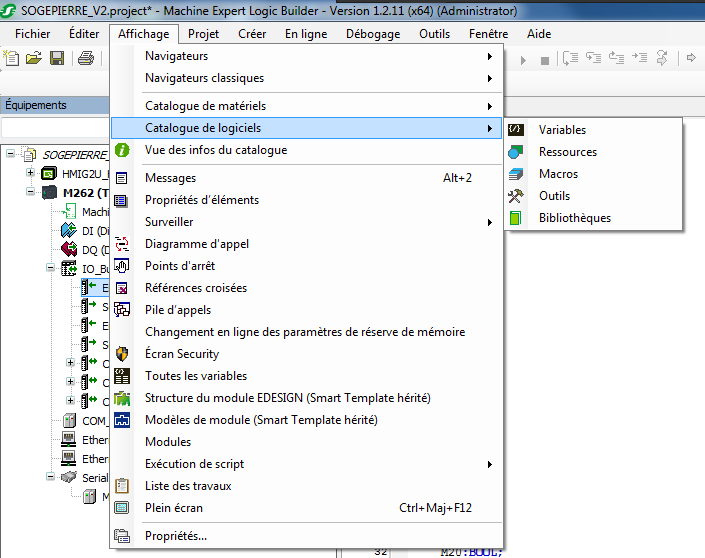Collapse the Serial line tree node

[x=50, y=477]
